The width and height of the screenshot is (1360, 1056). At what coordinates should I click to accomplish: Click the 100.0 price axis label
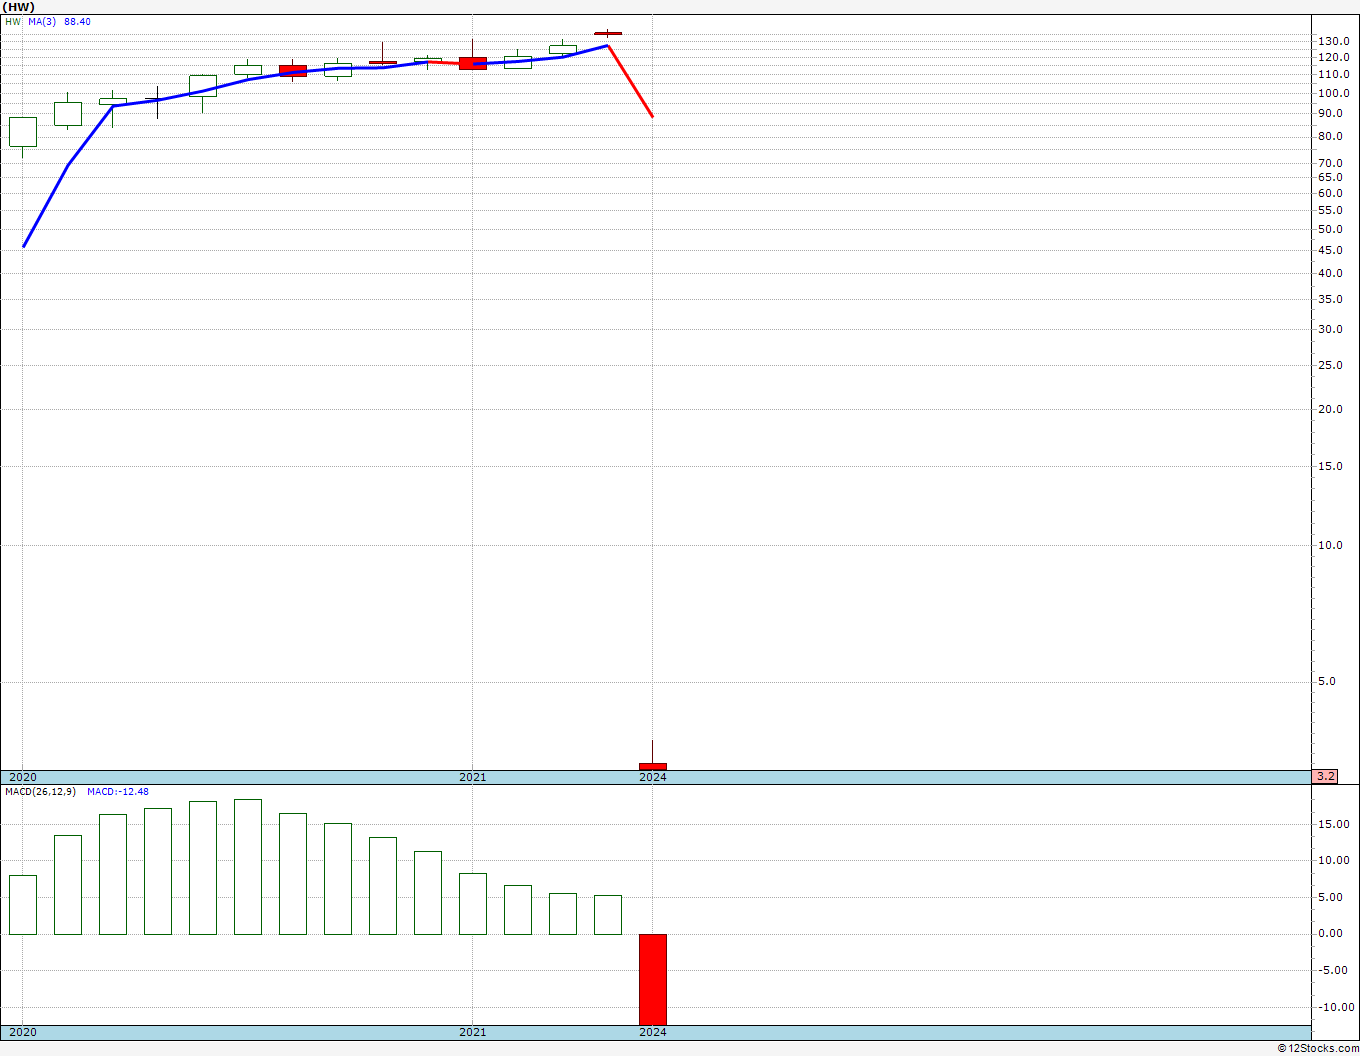(1333, 93)
